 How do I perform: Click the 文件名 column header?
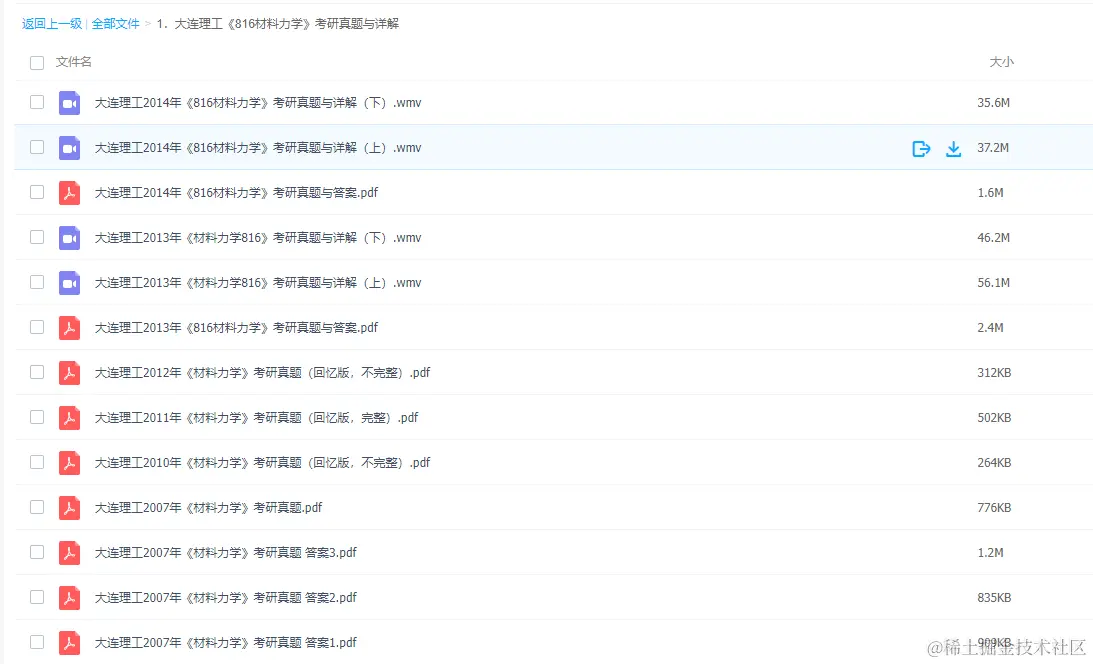coord(73,62)
